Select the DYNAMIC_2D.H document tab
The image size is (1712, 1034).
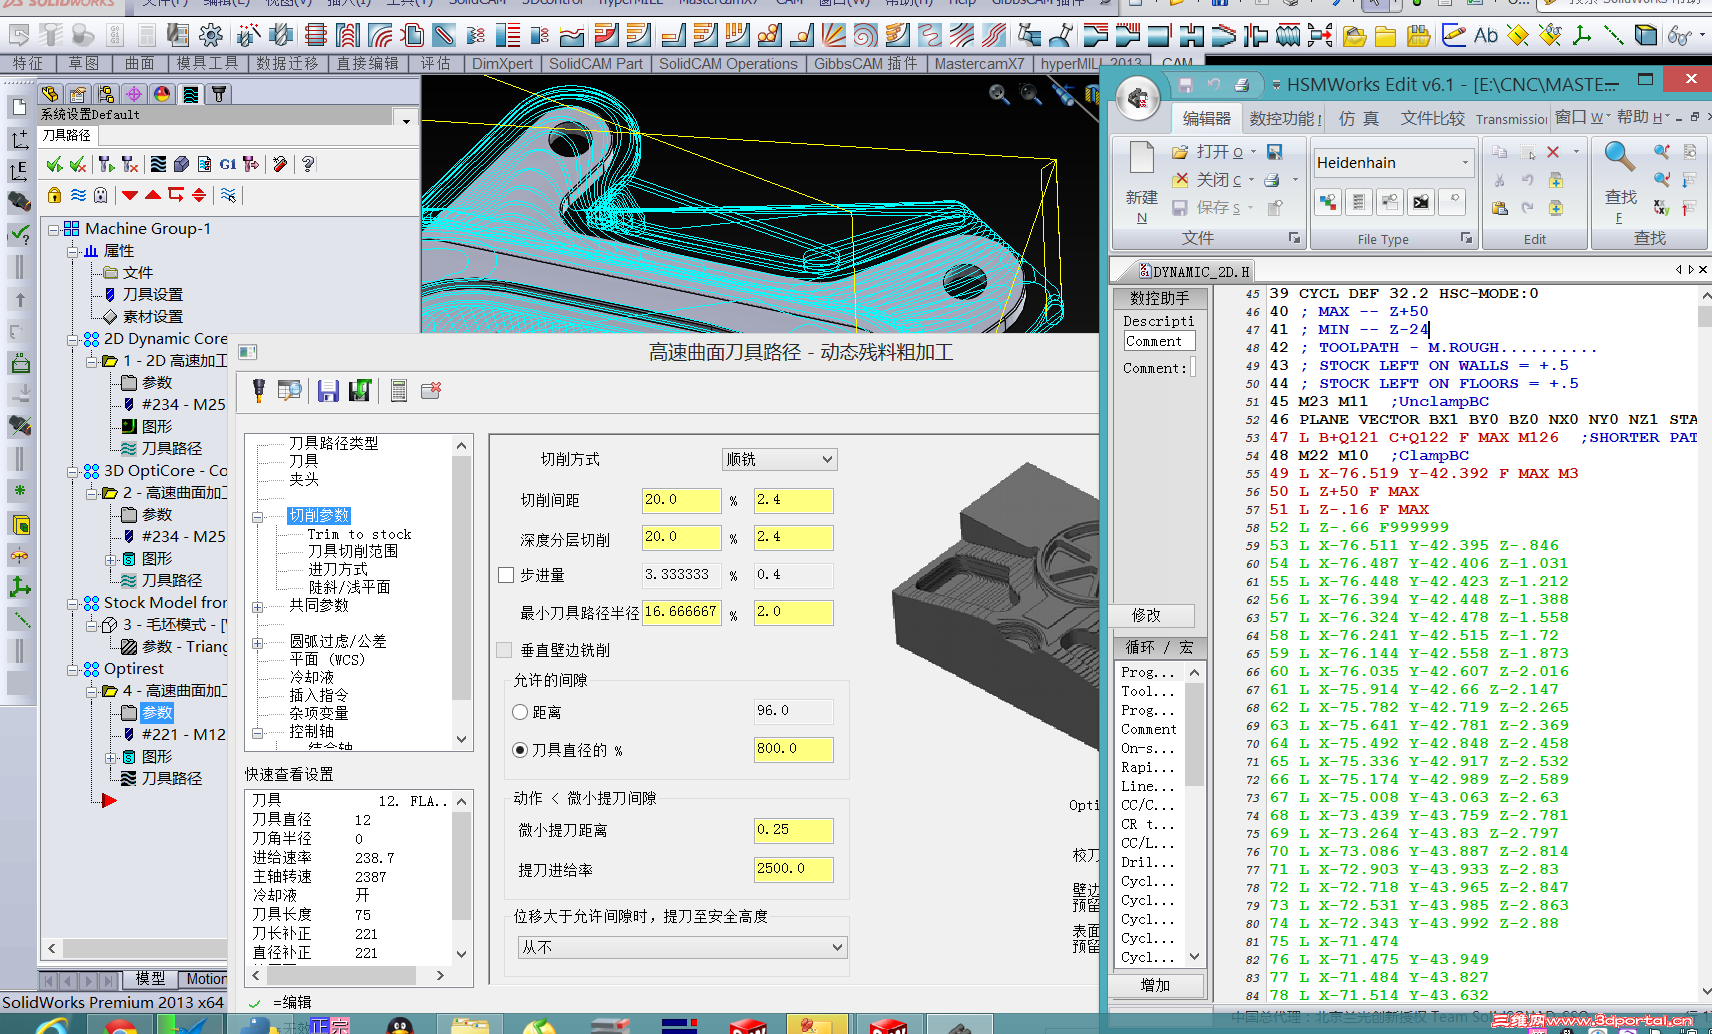tap(1194, 271)
